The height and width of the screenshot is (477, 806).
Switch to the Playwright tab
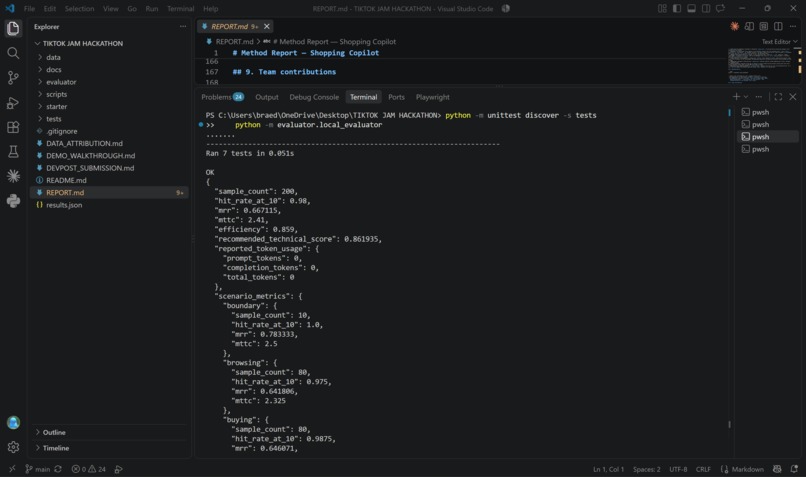(432, 97)
